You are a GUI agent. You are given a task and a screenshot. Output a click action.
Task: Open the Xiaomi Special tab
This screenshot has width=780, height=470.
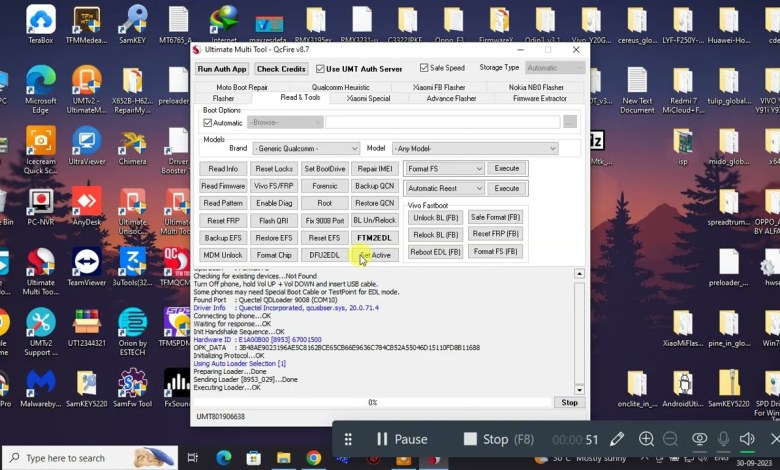click(368, 98)
